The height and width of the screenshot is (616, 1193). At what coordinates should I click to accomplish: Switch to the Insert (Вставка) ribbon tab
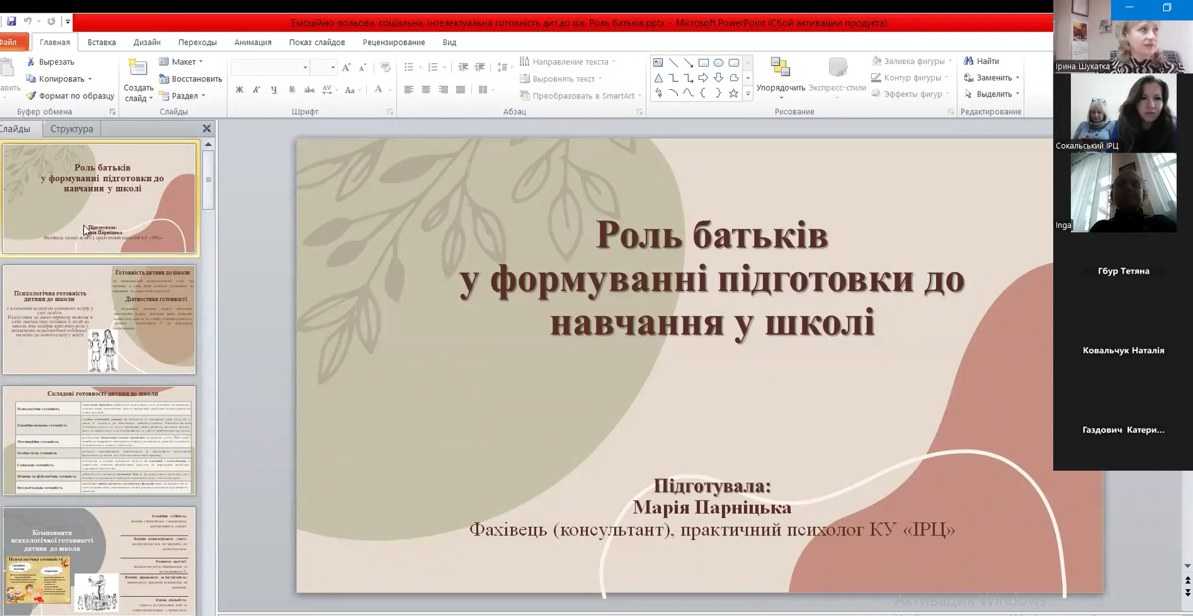point(101,42)
